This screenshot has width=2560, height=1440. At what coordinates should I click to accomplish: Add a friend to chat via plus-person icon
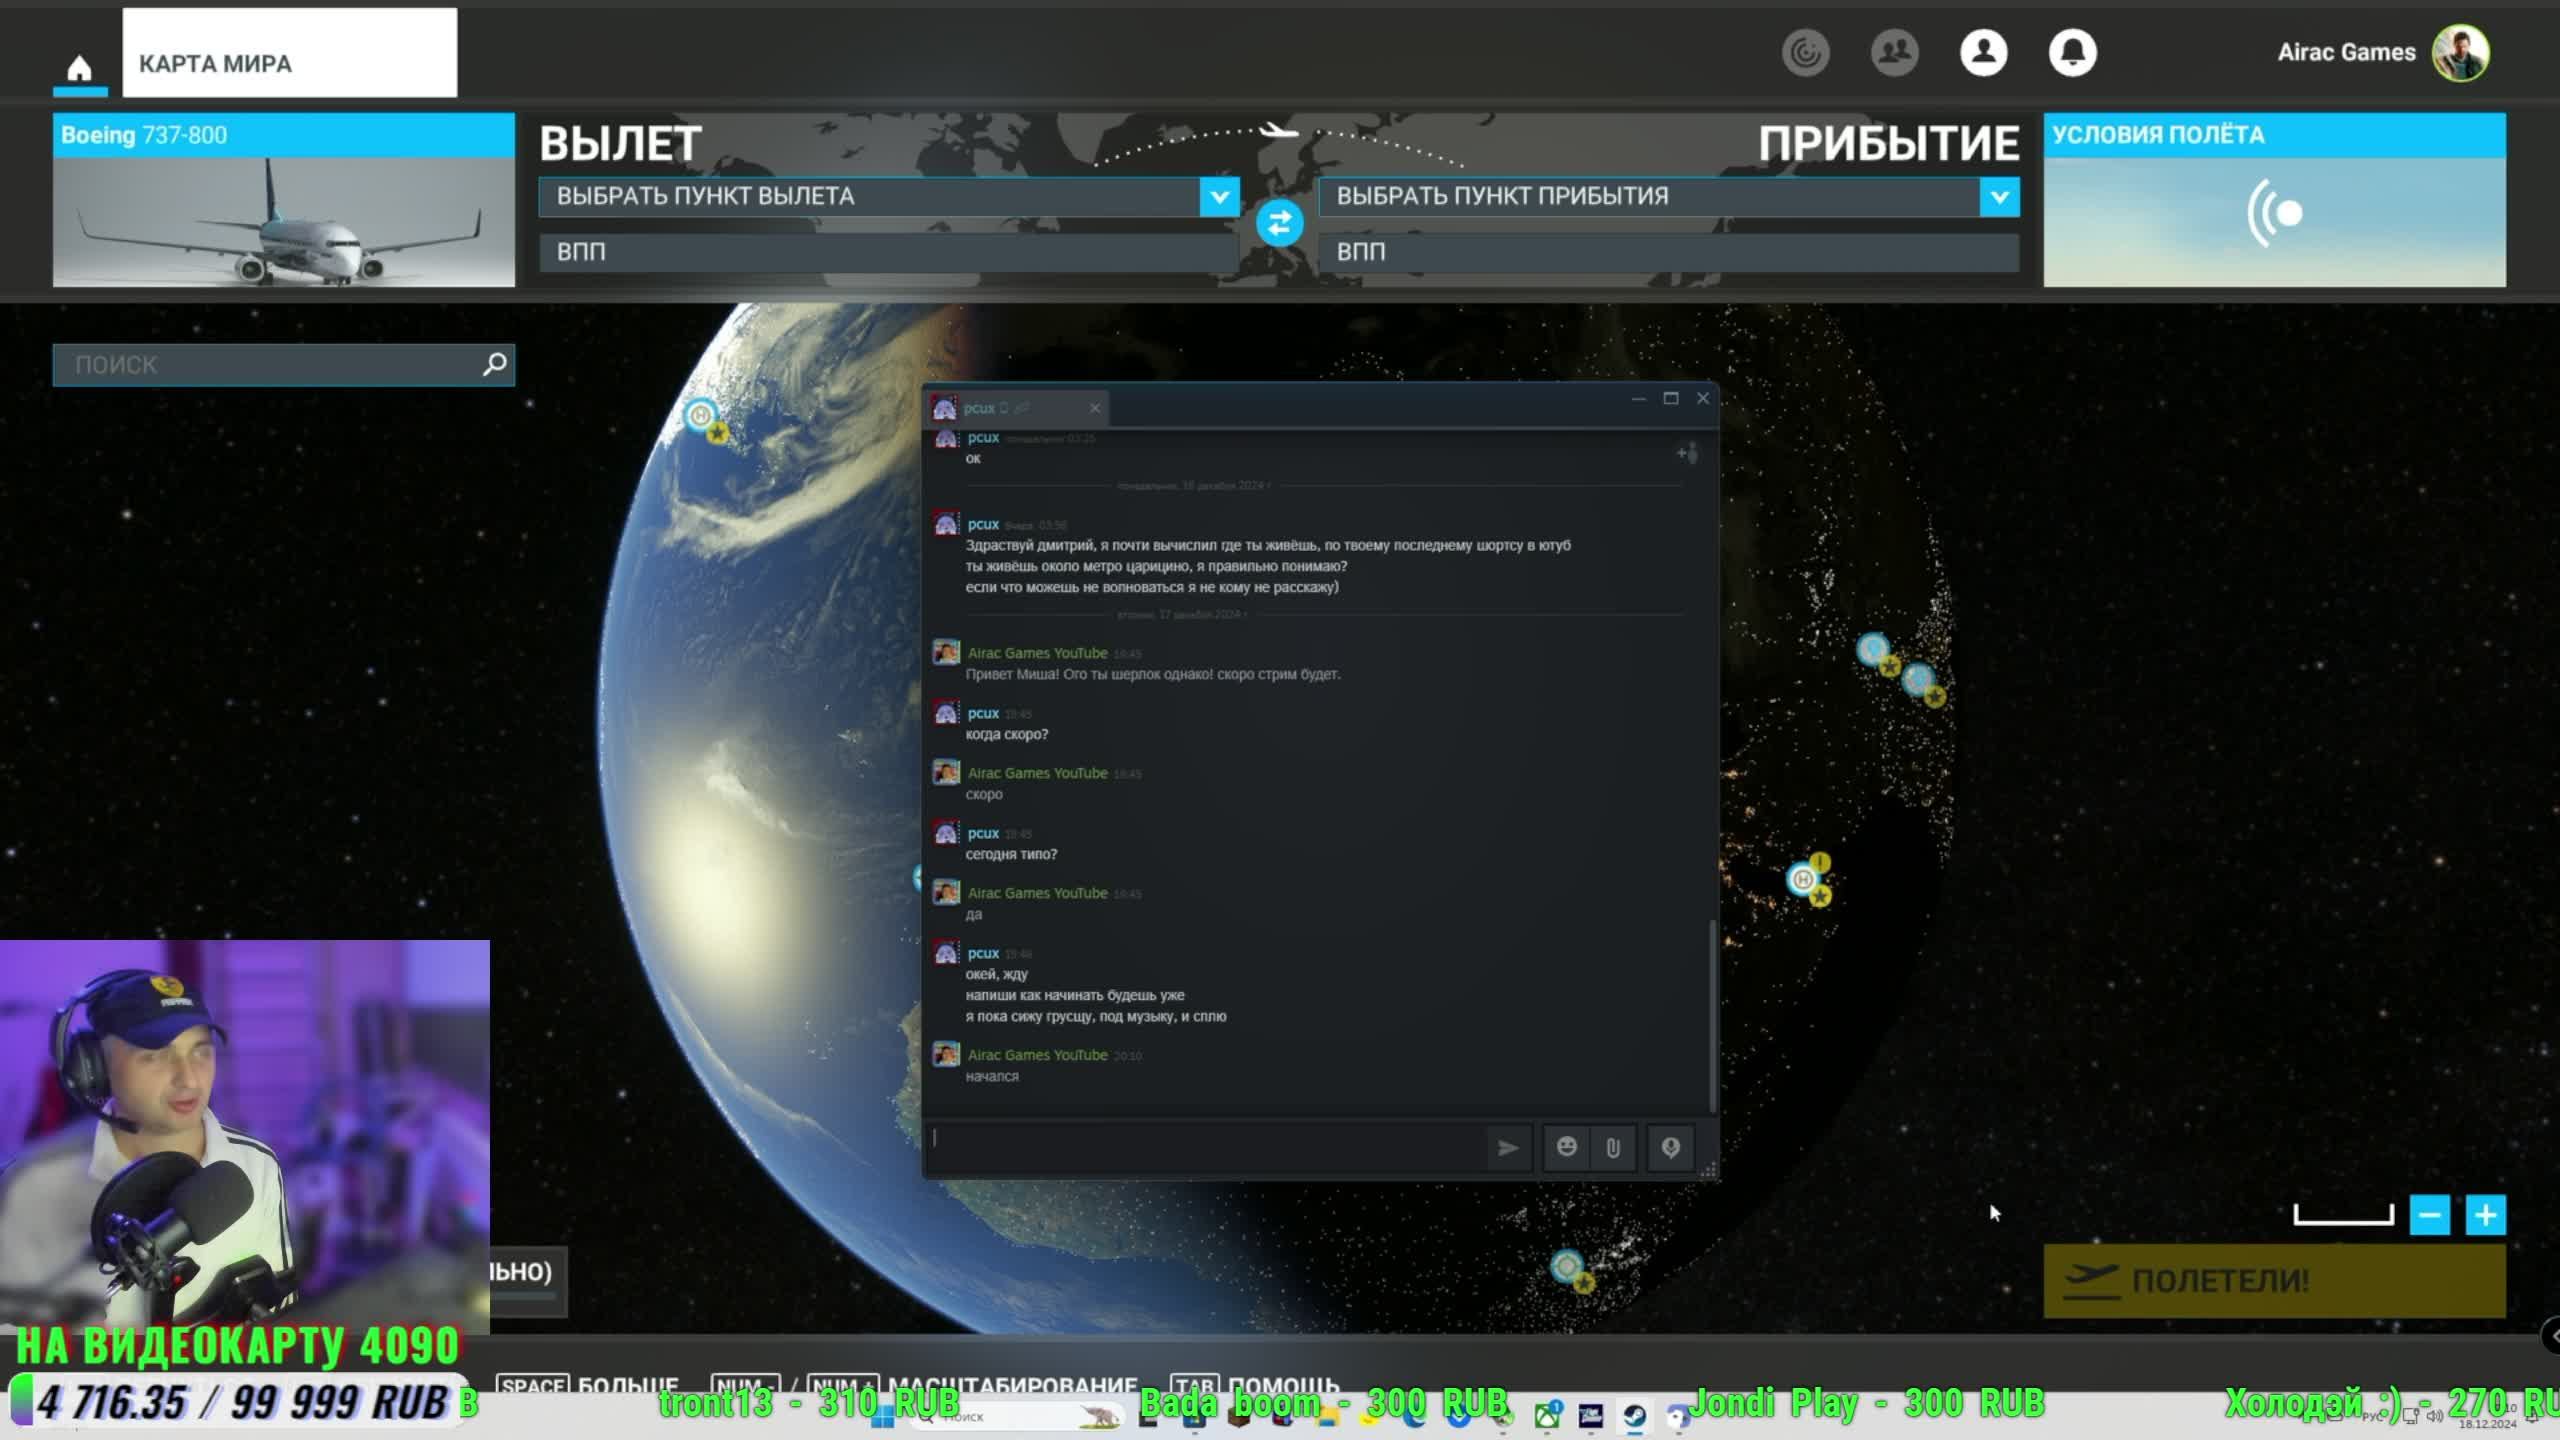tap(1686, 454)
